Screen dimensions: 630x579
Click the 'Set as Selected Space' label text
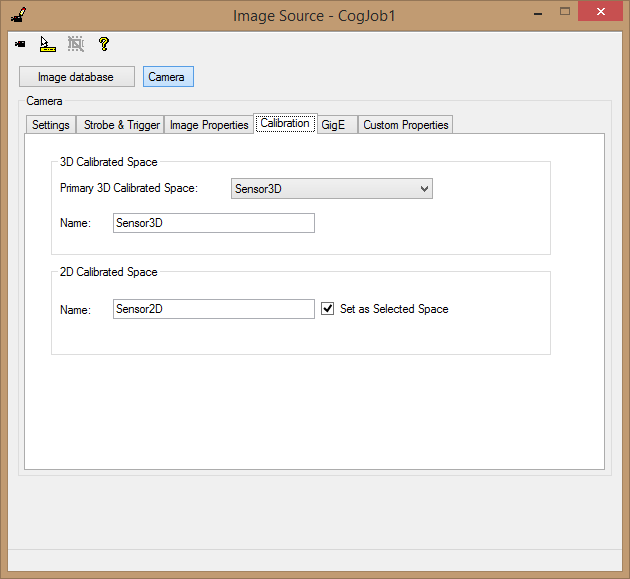(394, 309)
